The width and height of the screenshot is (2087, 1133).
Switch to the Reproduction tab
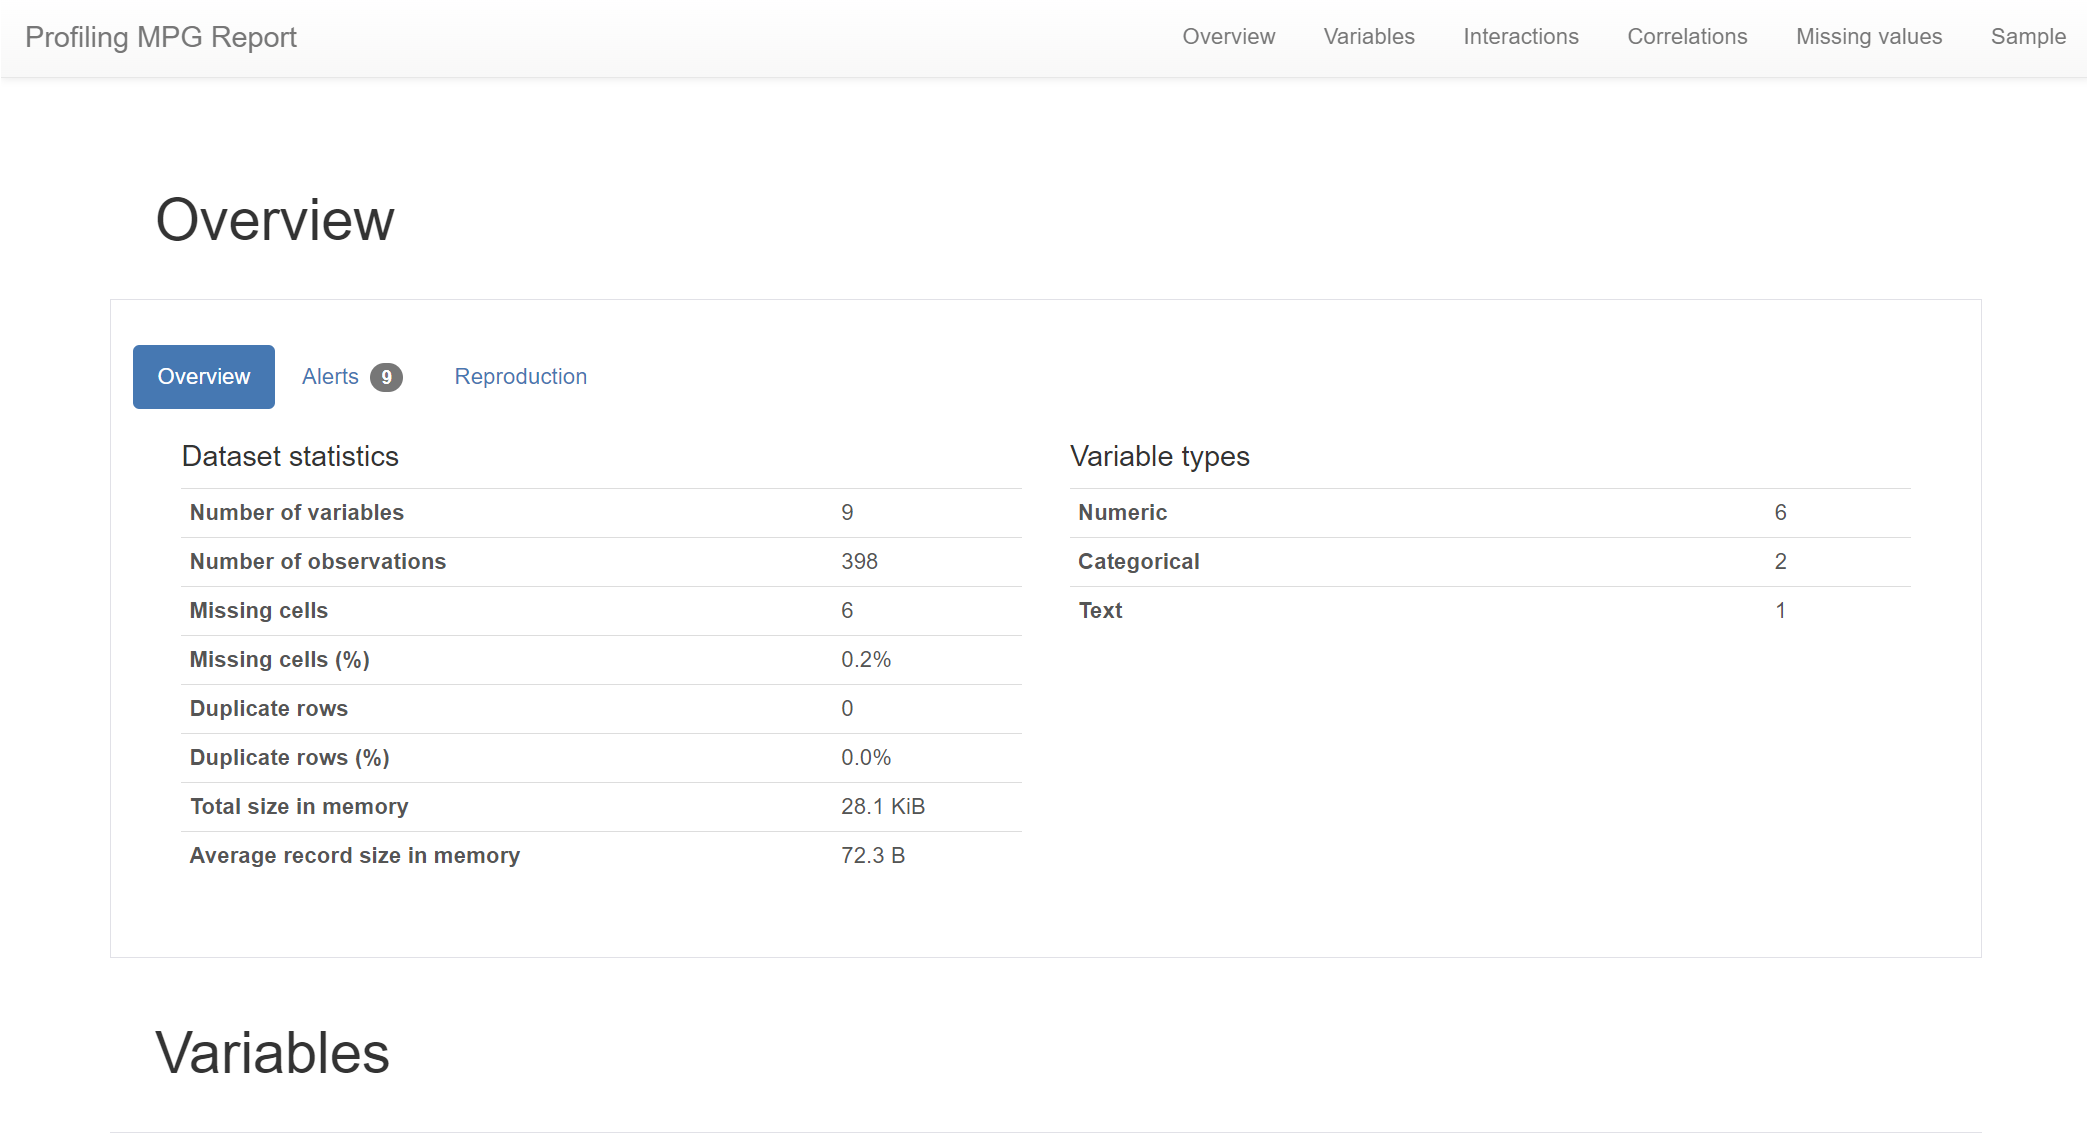point(520,377)
